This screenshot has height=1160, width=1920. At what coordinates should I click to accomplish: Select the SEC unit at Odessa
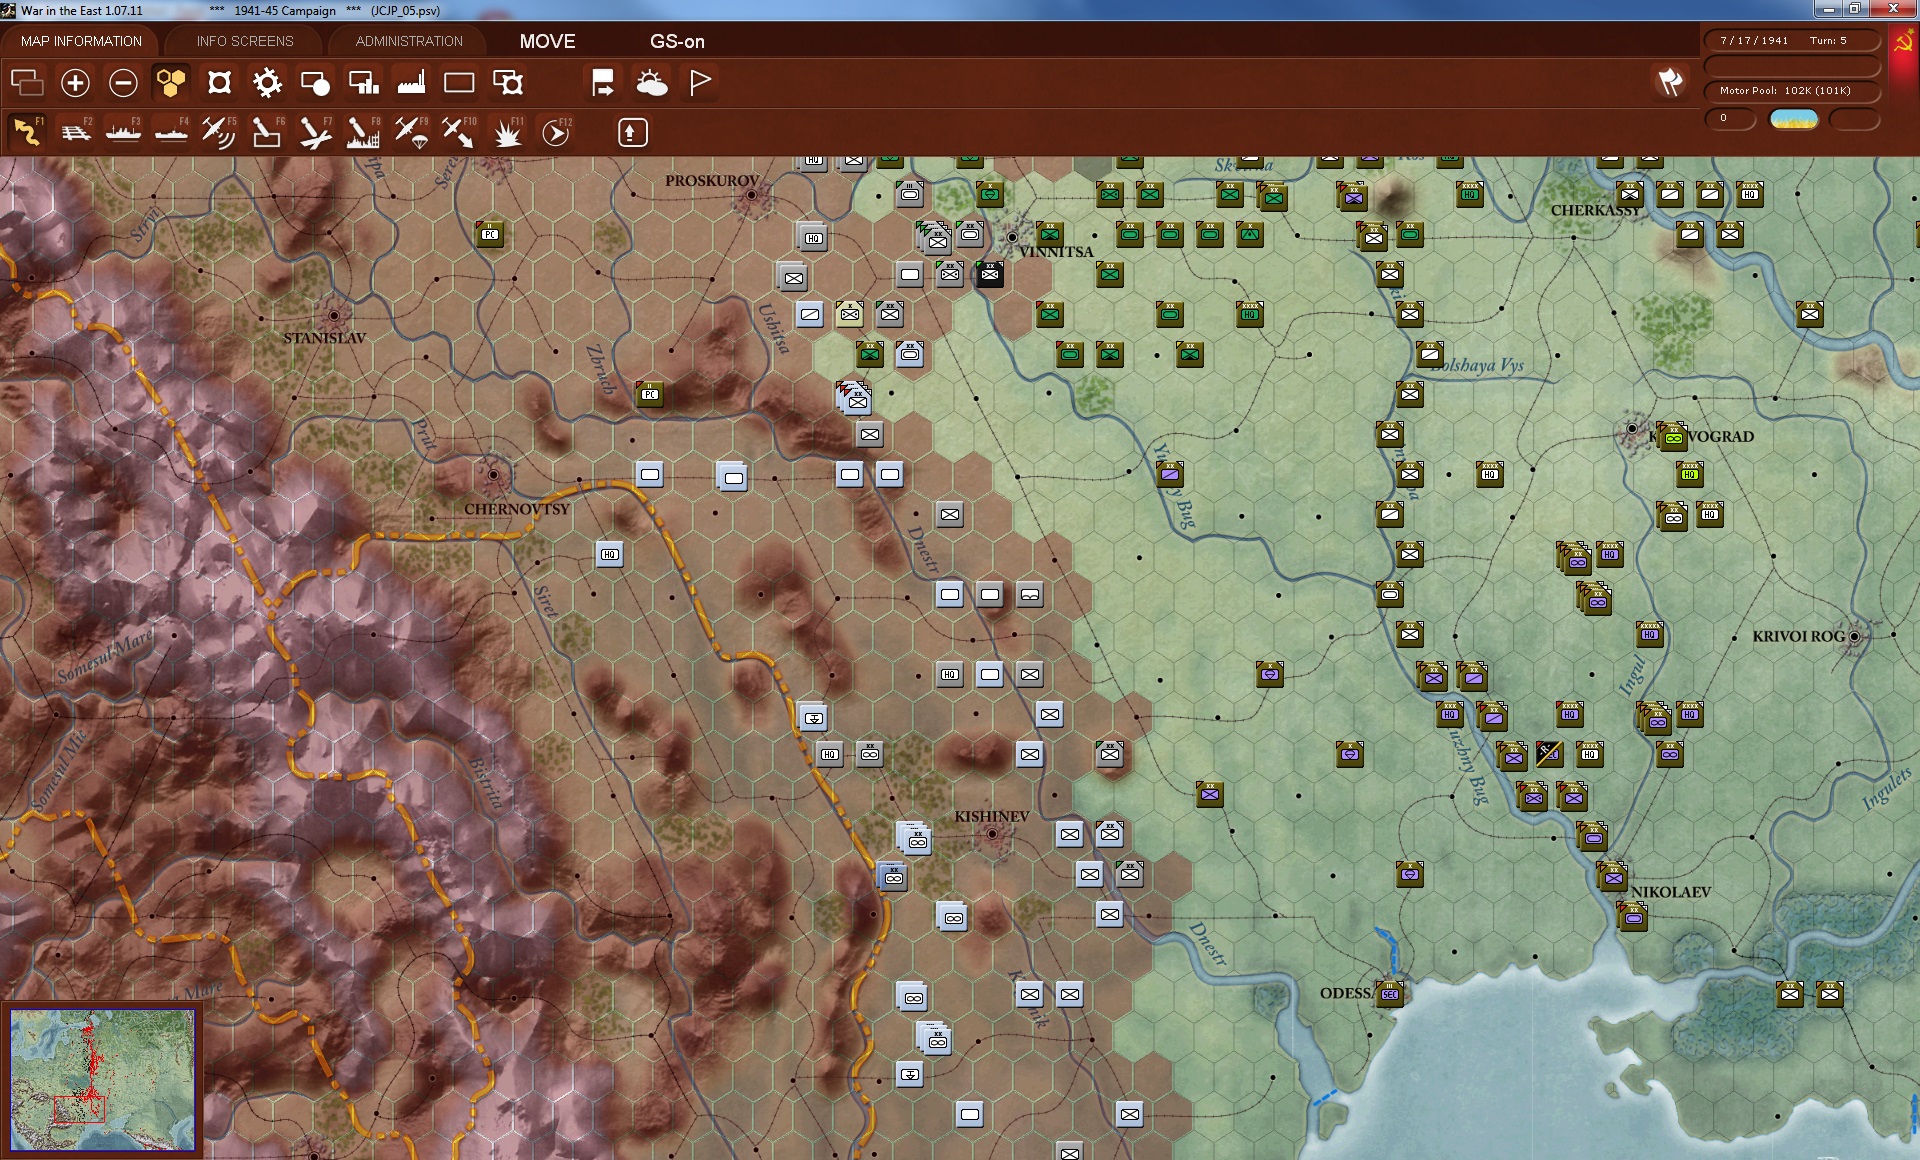pos(1390,994)
